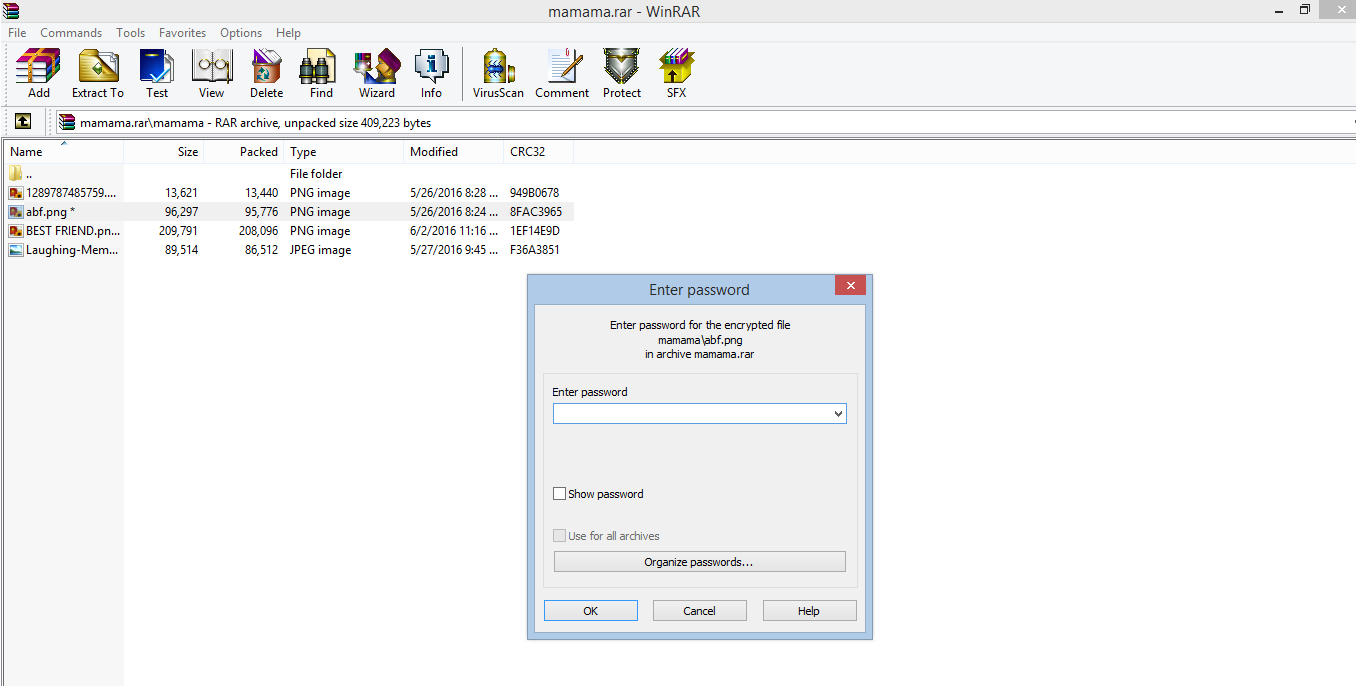Click the View toolbar icon
This screenshot has width=1356, height=686.
pyautogui.click(x=211, y=73)
